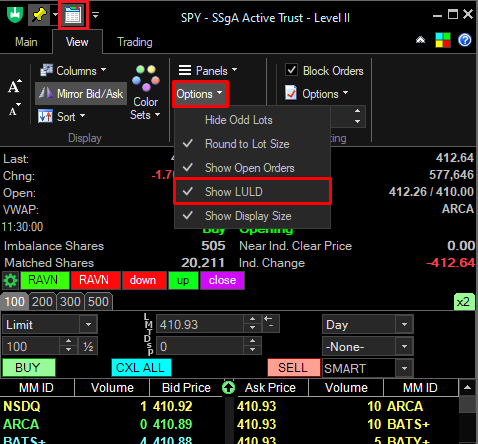Click the red RAVN button

point(96,280)
